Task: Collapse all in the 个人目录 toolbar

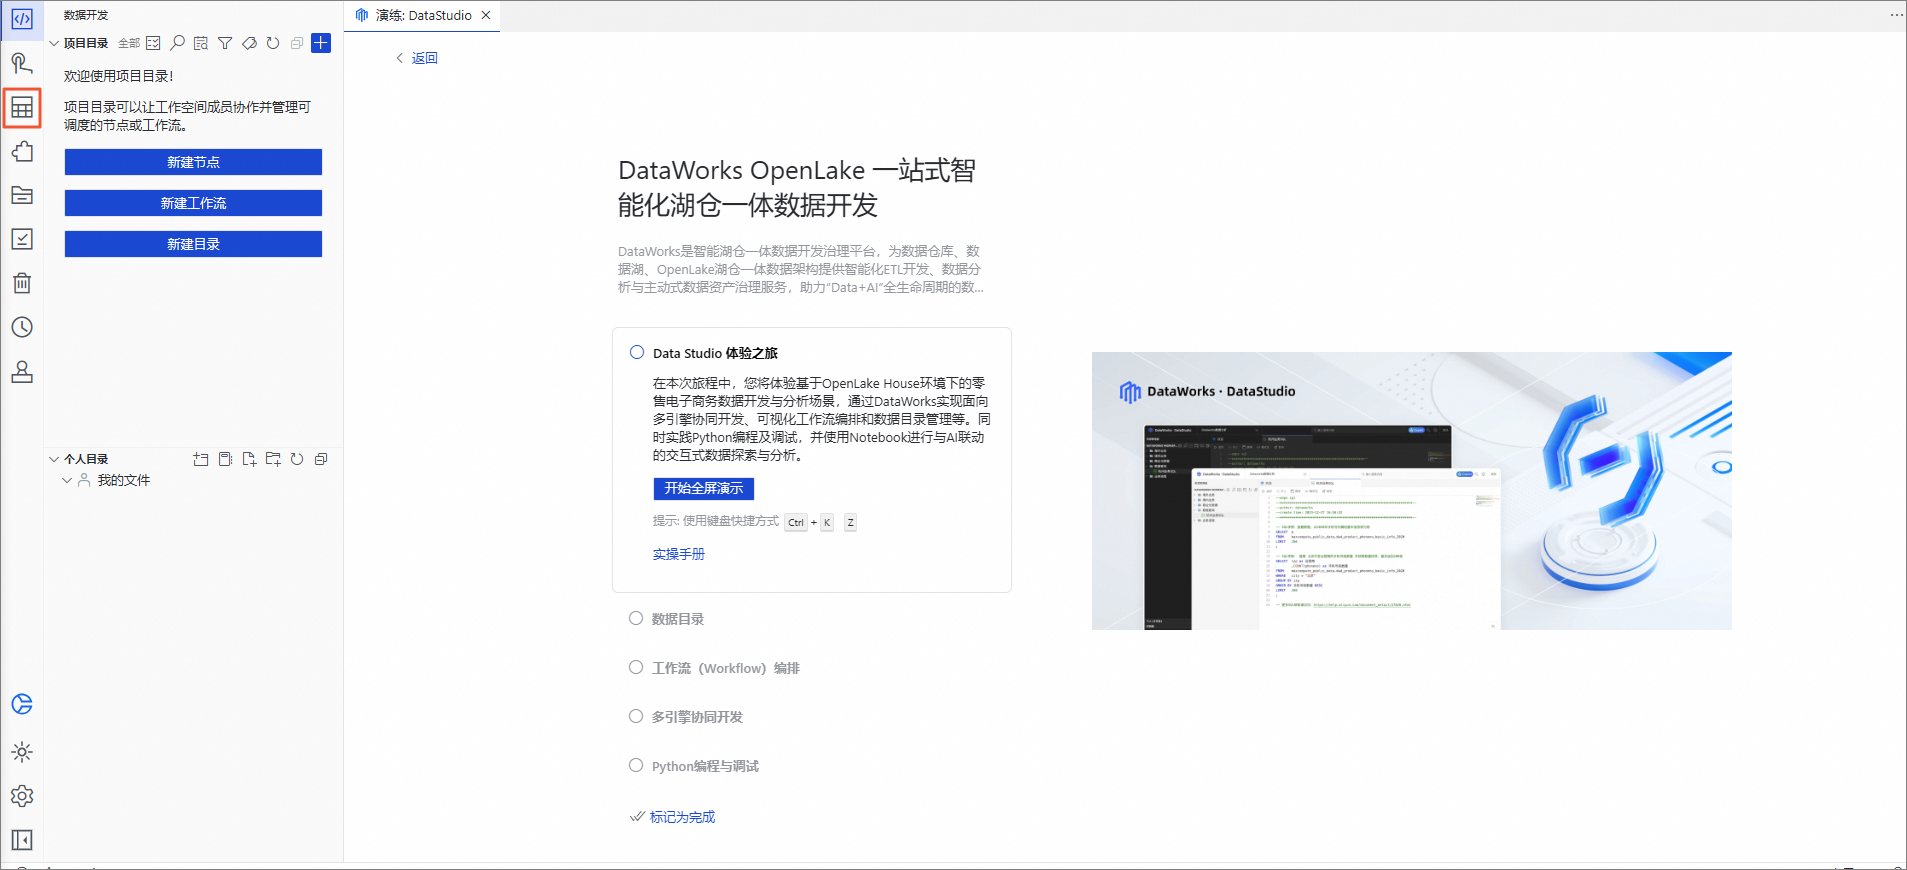Action: (321, 459)
